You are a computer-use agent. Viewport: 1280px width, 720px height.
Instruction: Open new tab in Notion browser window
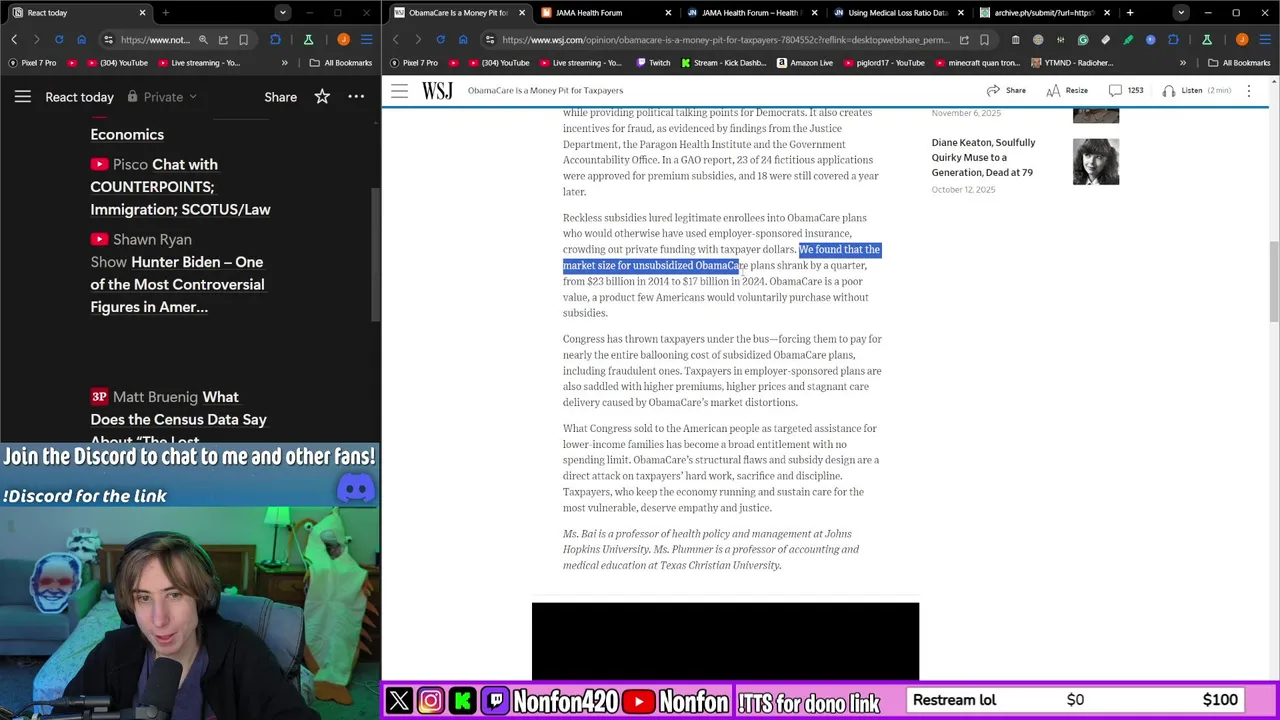tap(165, 13)
